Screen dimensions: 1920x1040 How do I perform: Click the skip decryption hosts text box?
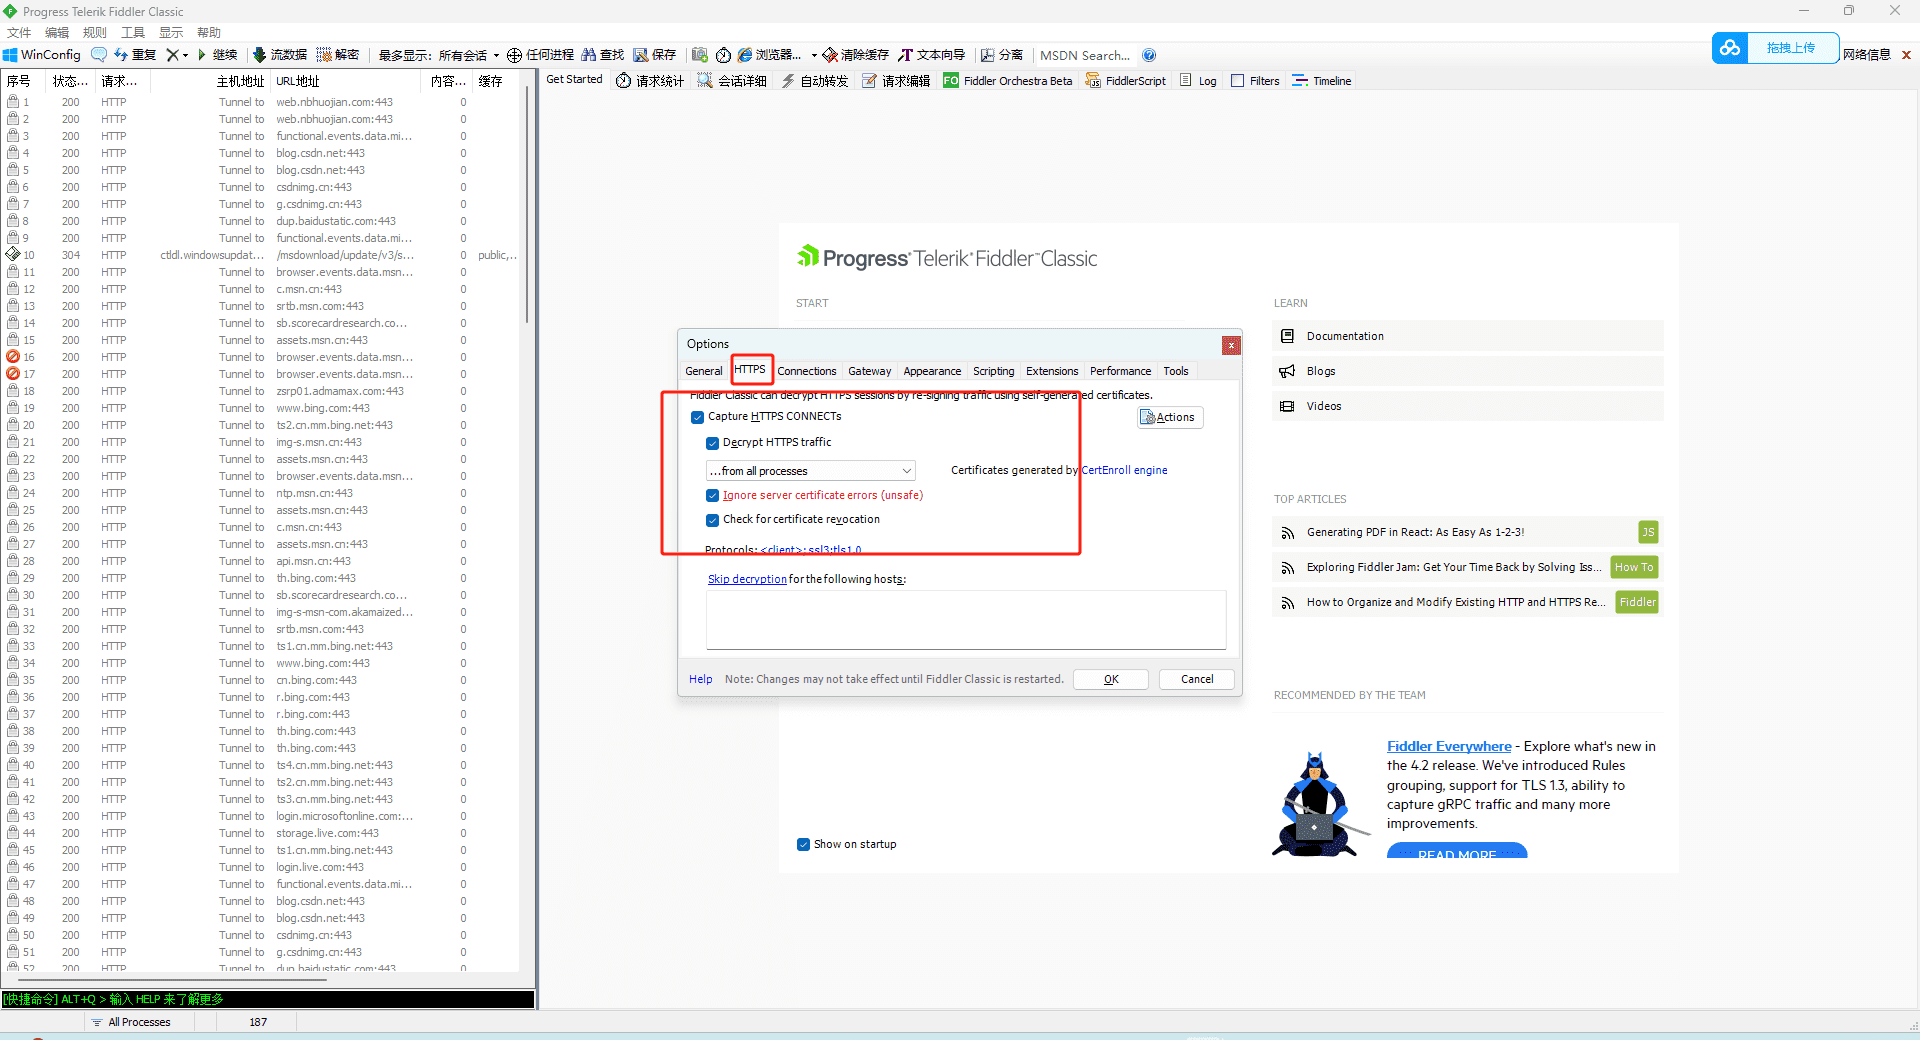pos(966,620)
